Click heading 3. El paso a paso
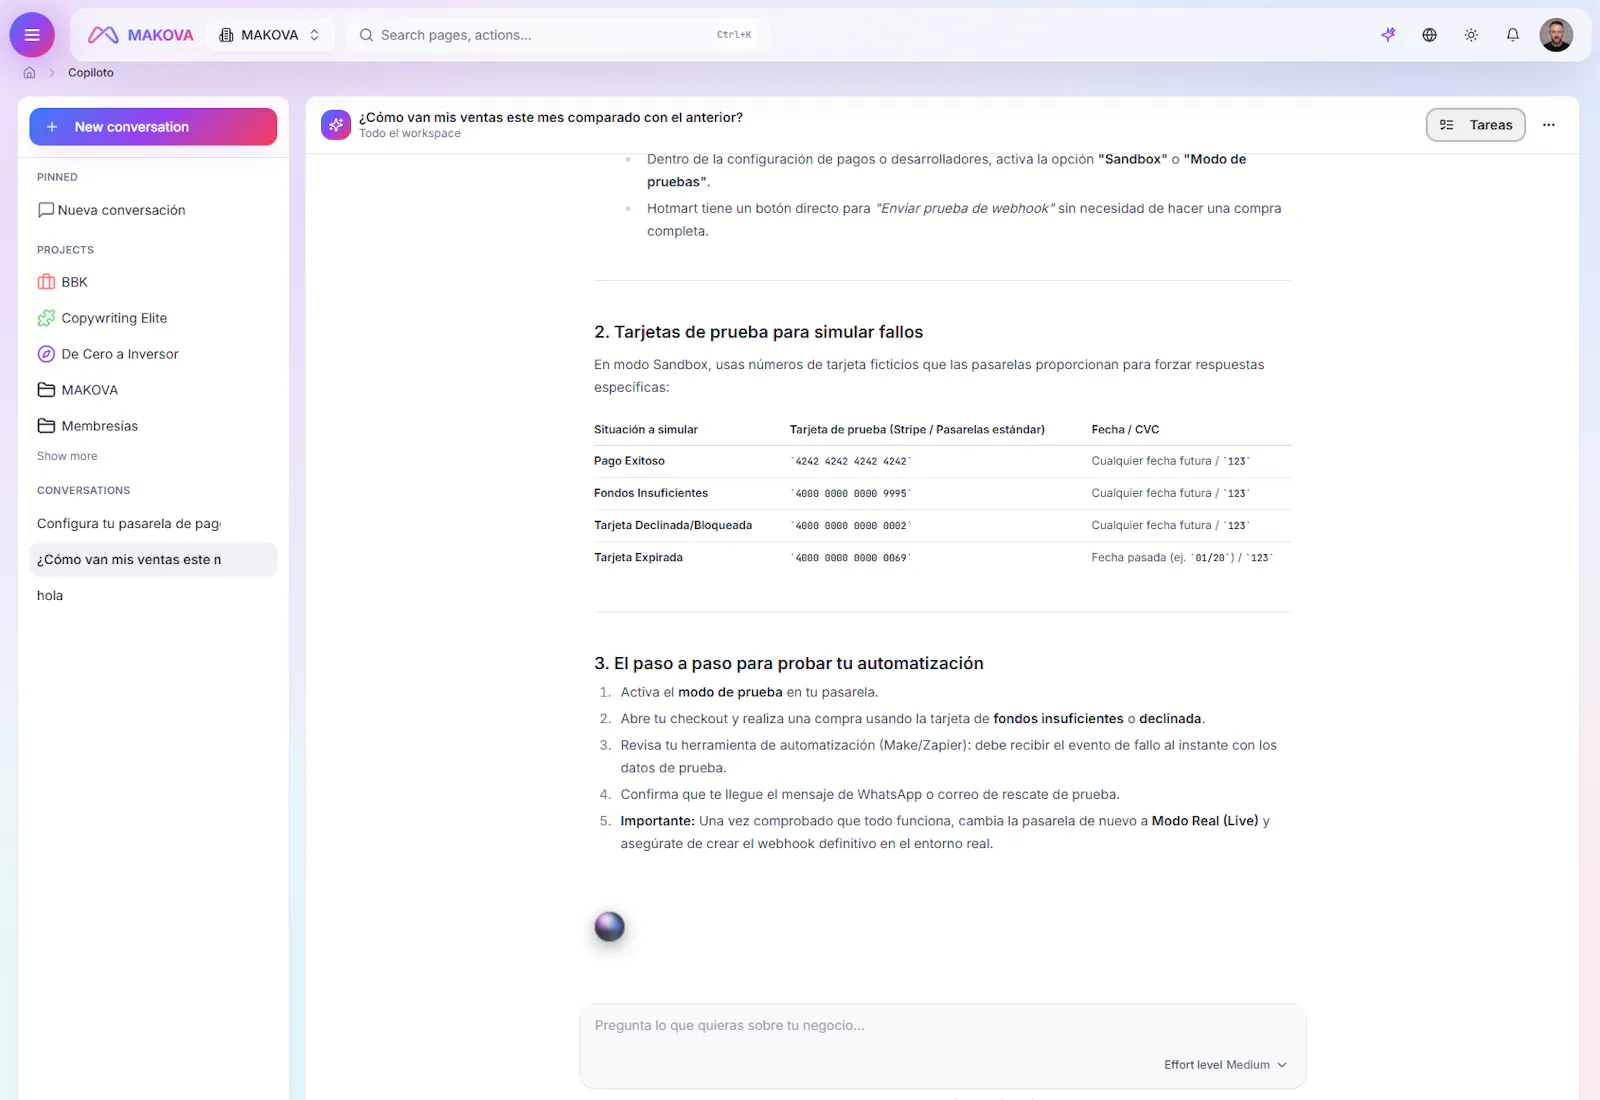 coord(788,663)
